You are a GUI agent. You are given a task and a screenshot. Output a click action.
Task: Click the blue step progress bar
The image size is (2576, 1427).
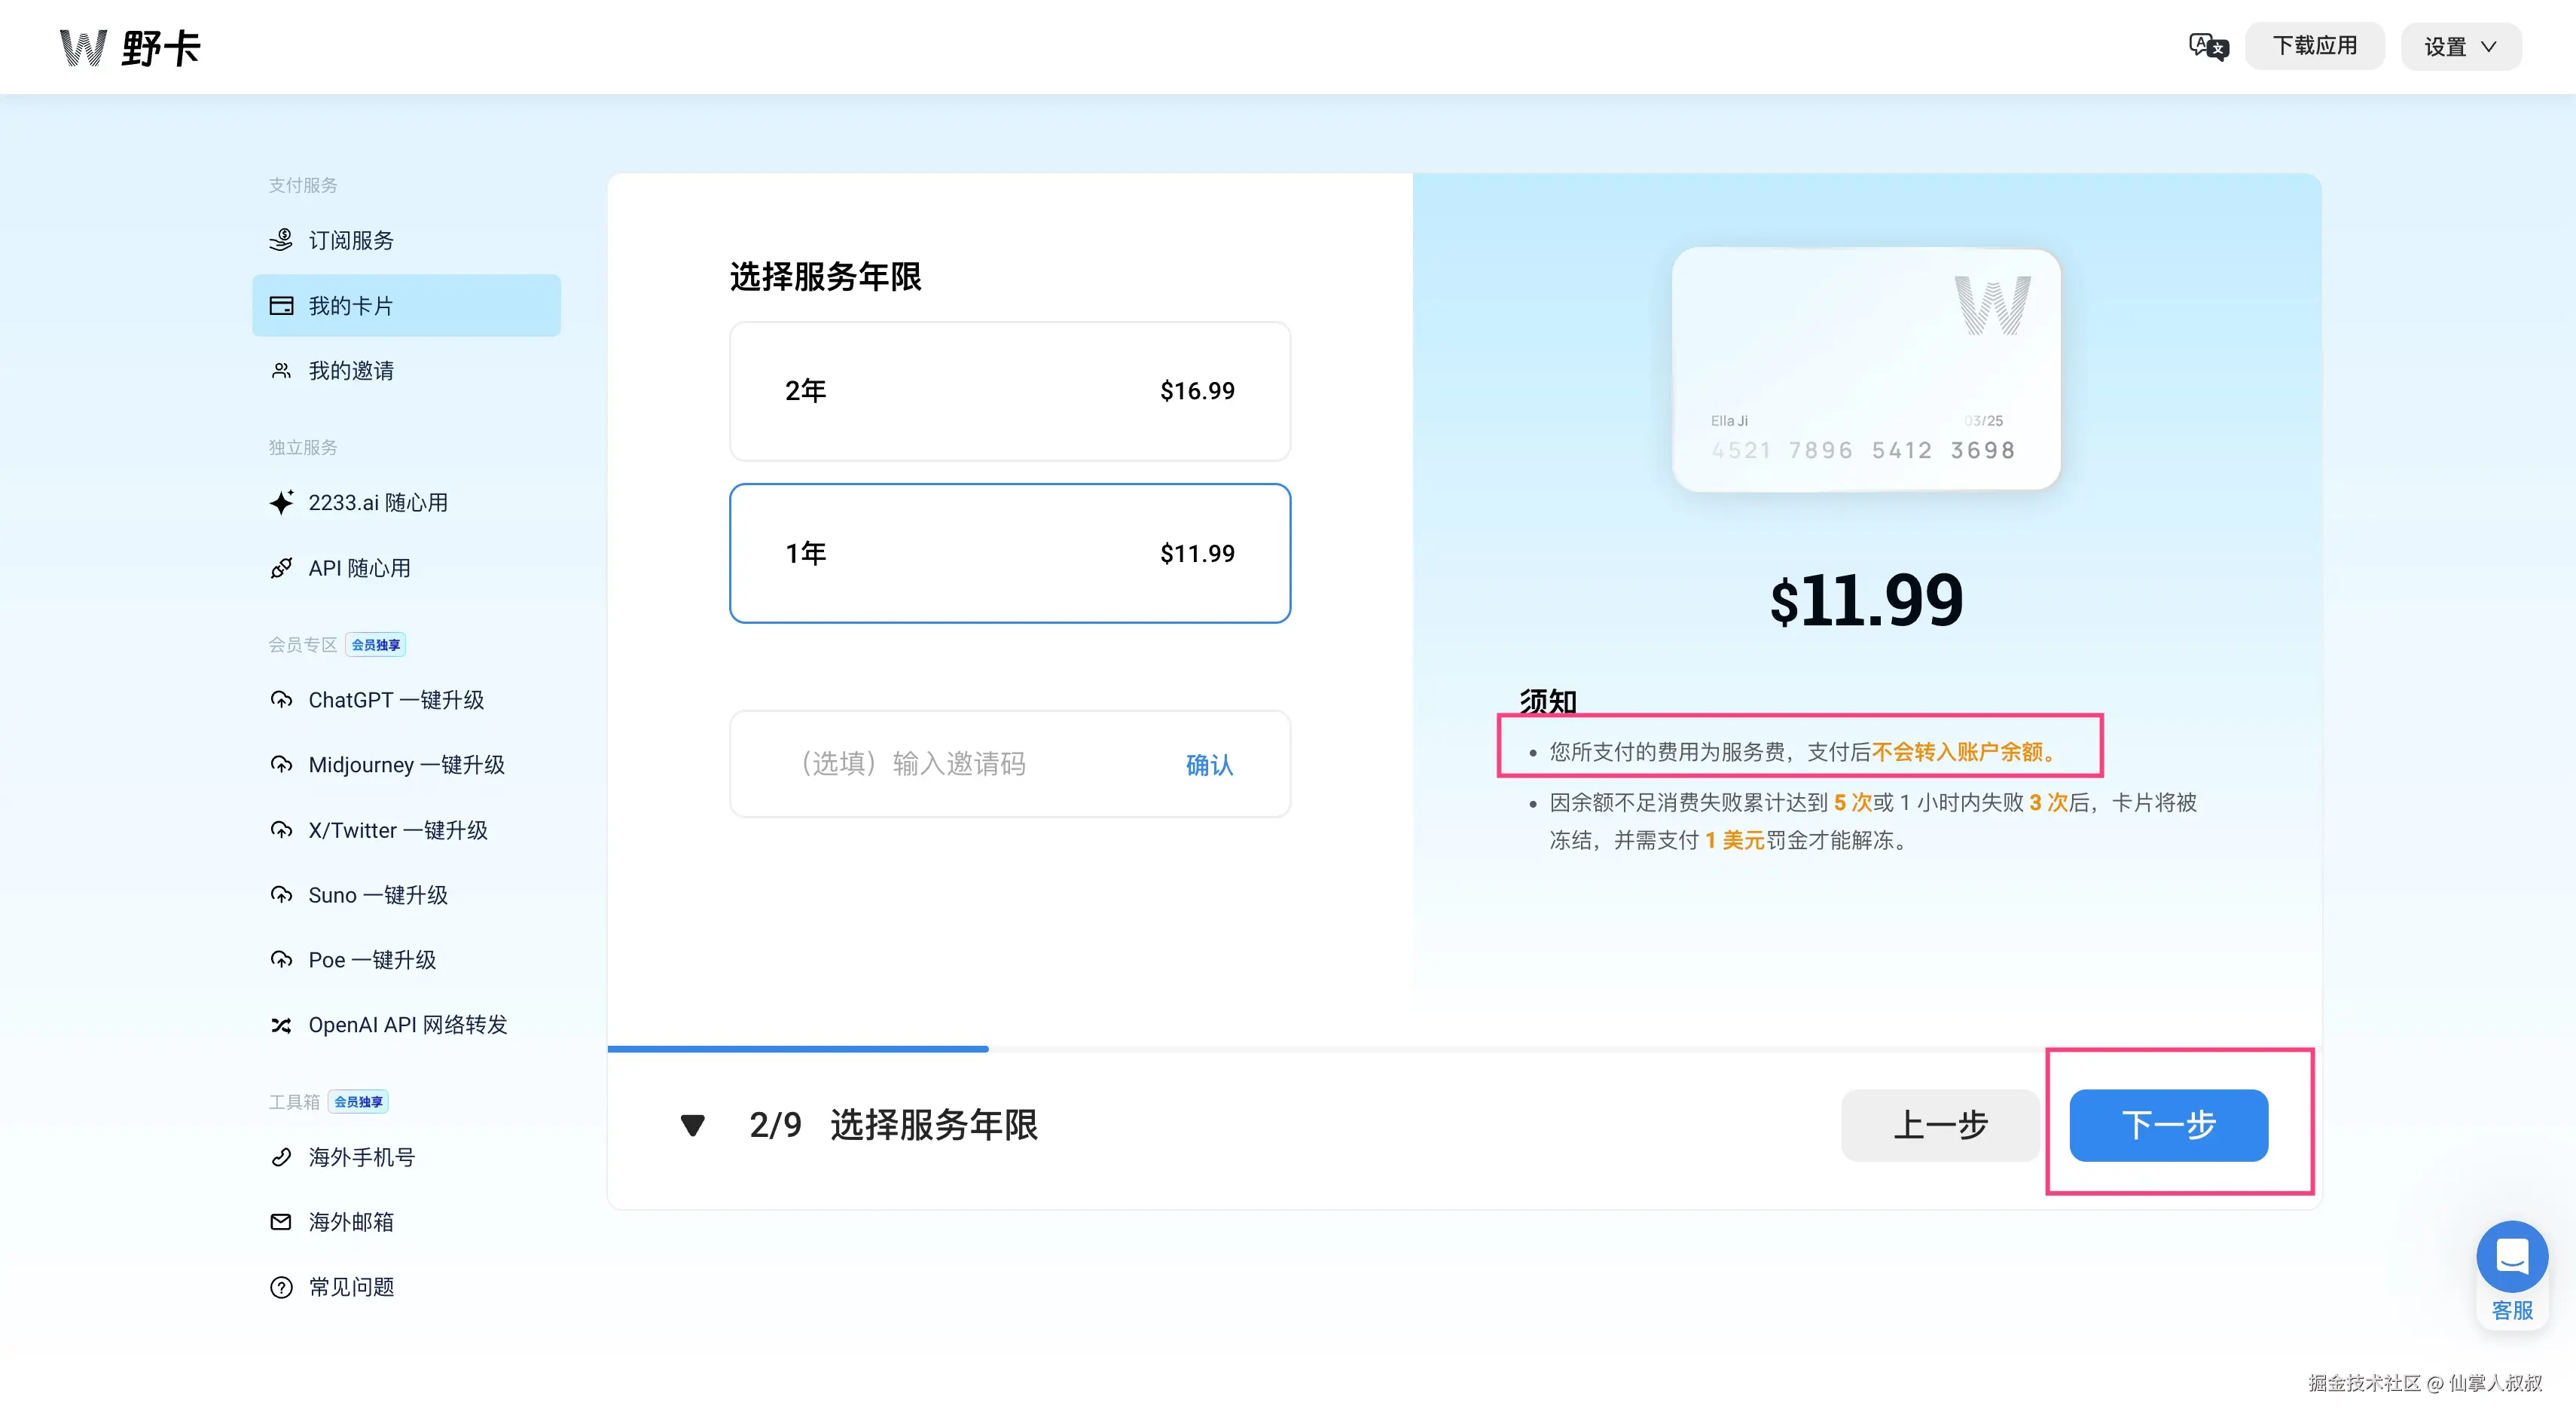[x=797, y=1049]
